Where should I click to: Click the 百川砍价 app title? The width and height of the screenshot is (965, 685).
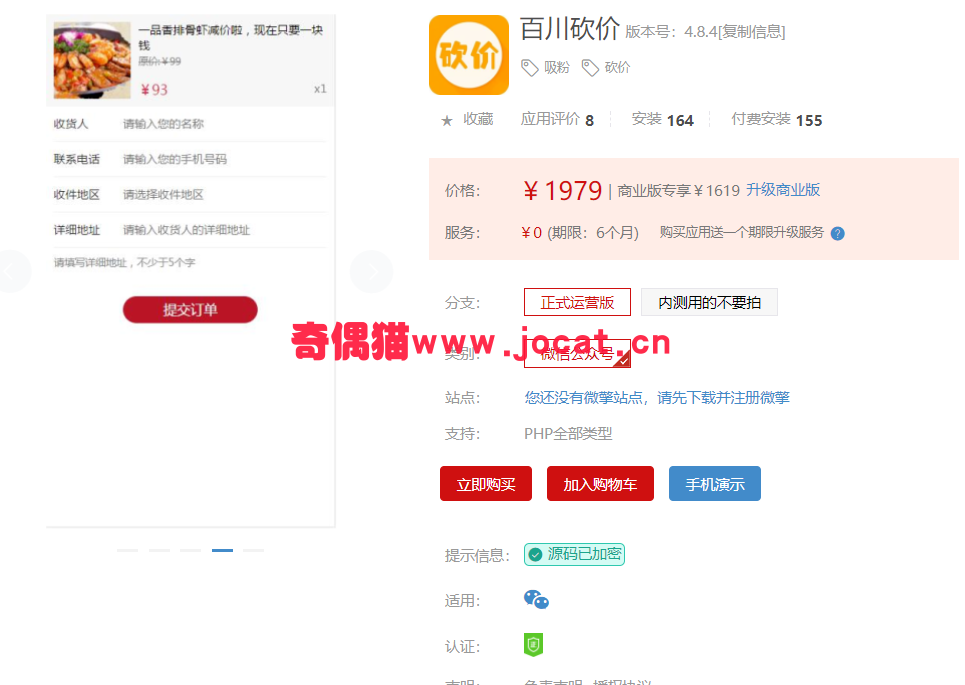[x=570, y=29]
